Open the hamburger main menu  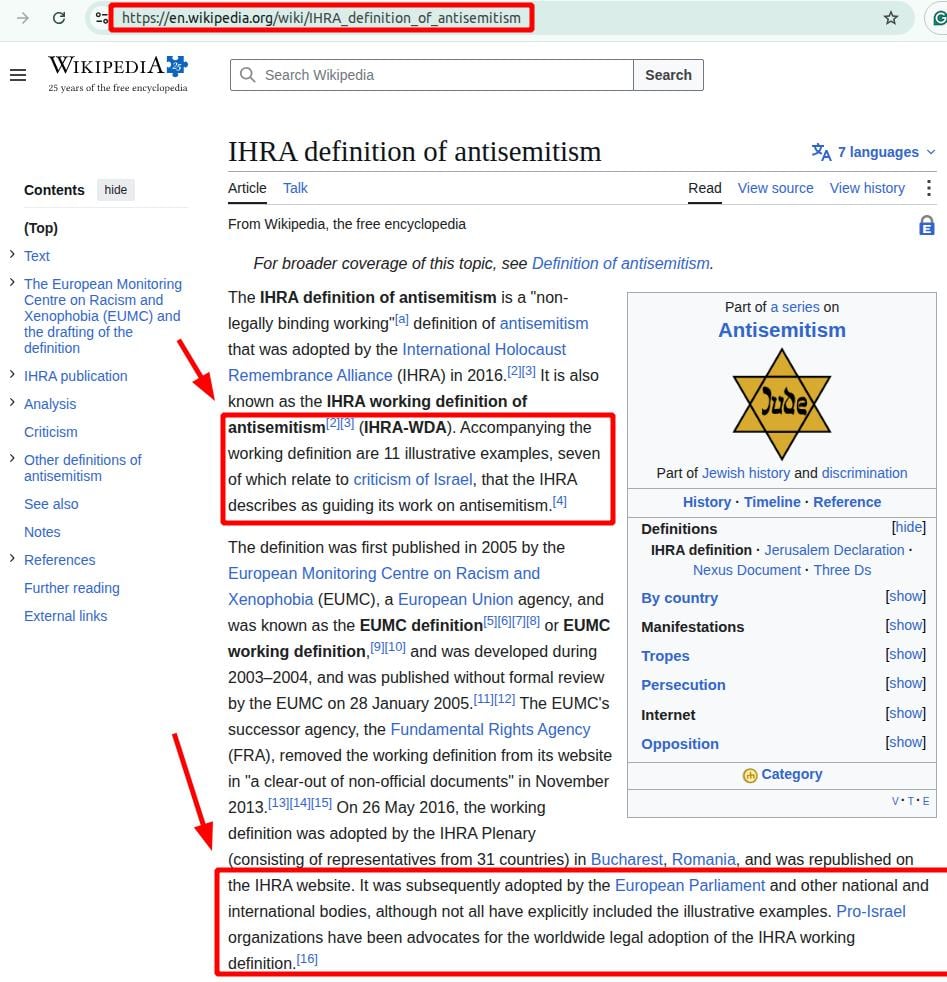(18, 75)
